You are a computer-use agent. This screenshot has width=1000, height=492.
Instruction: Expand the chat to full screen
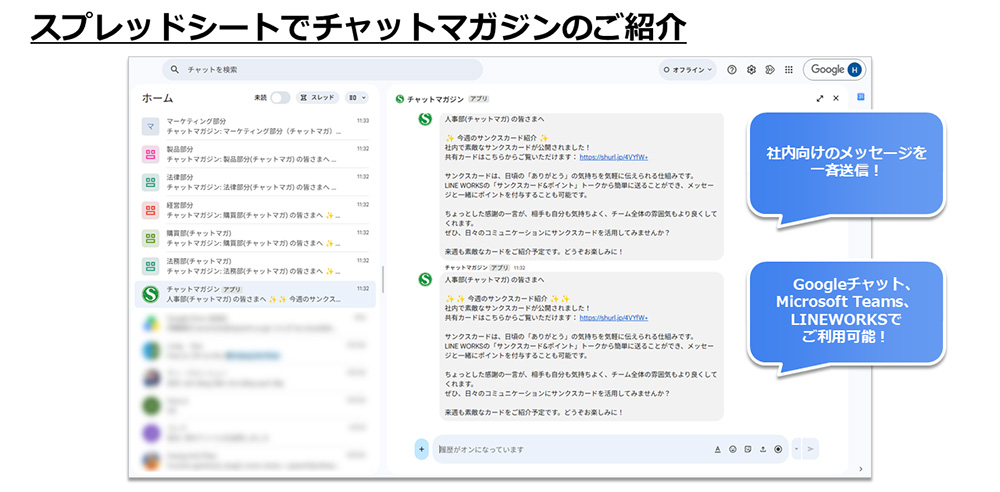820,98
